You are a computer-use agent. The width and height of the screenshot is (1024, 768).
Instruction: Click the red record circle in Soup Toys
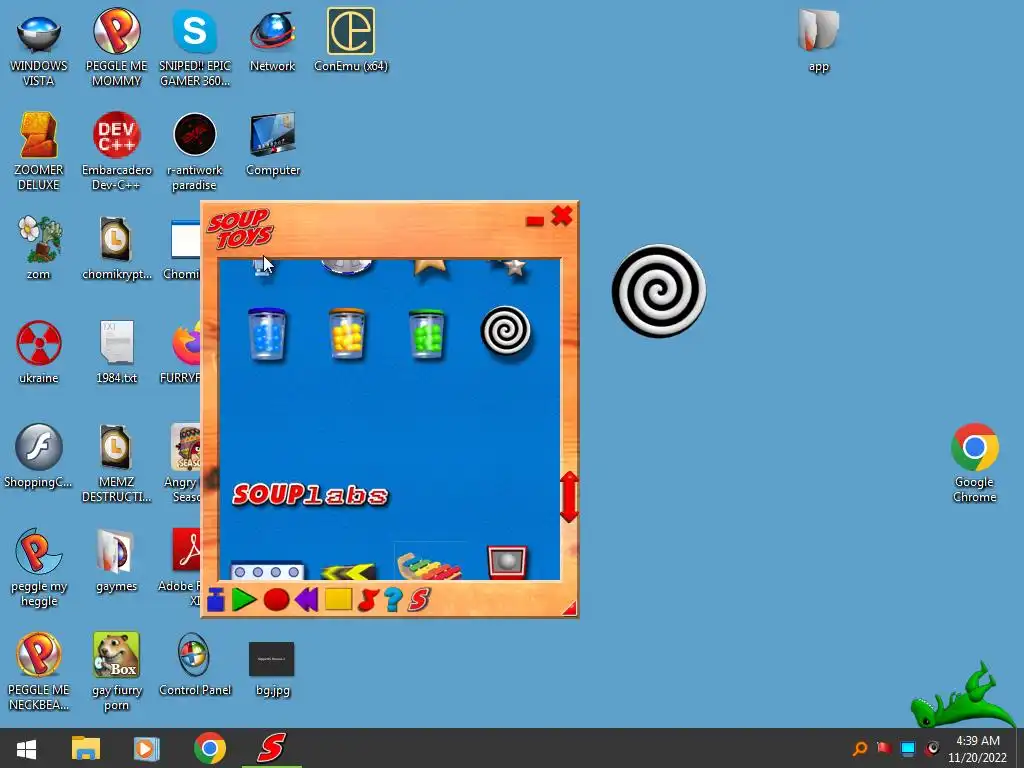pos(276,600)
